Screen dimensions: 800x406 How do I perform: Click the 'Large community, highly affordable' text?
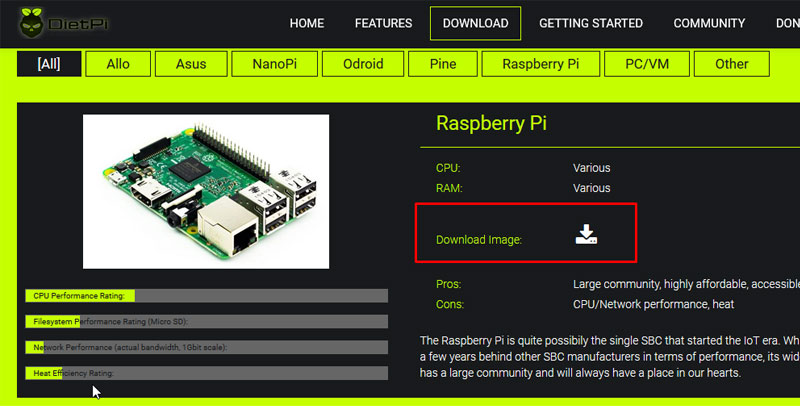[x=686, y=284]
